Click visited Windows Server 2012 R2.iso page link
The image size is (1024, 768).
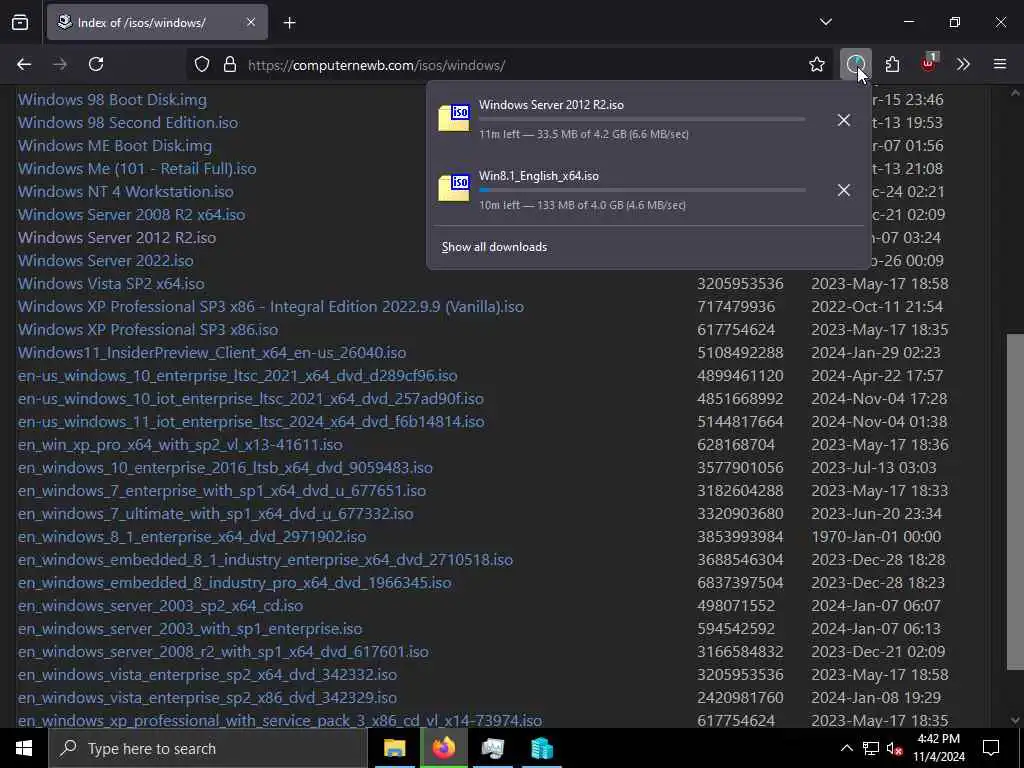point(117,238)
